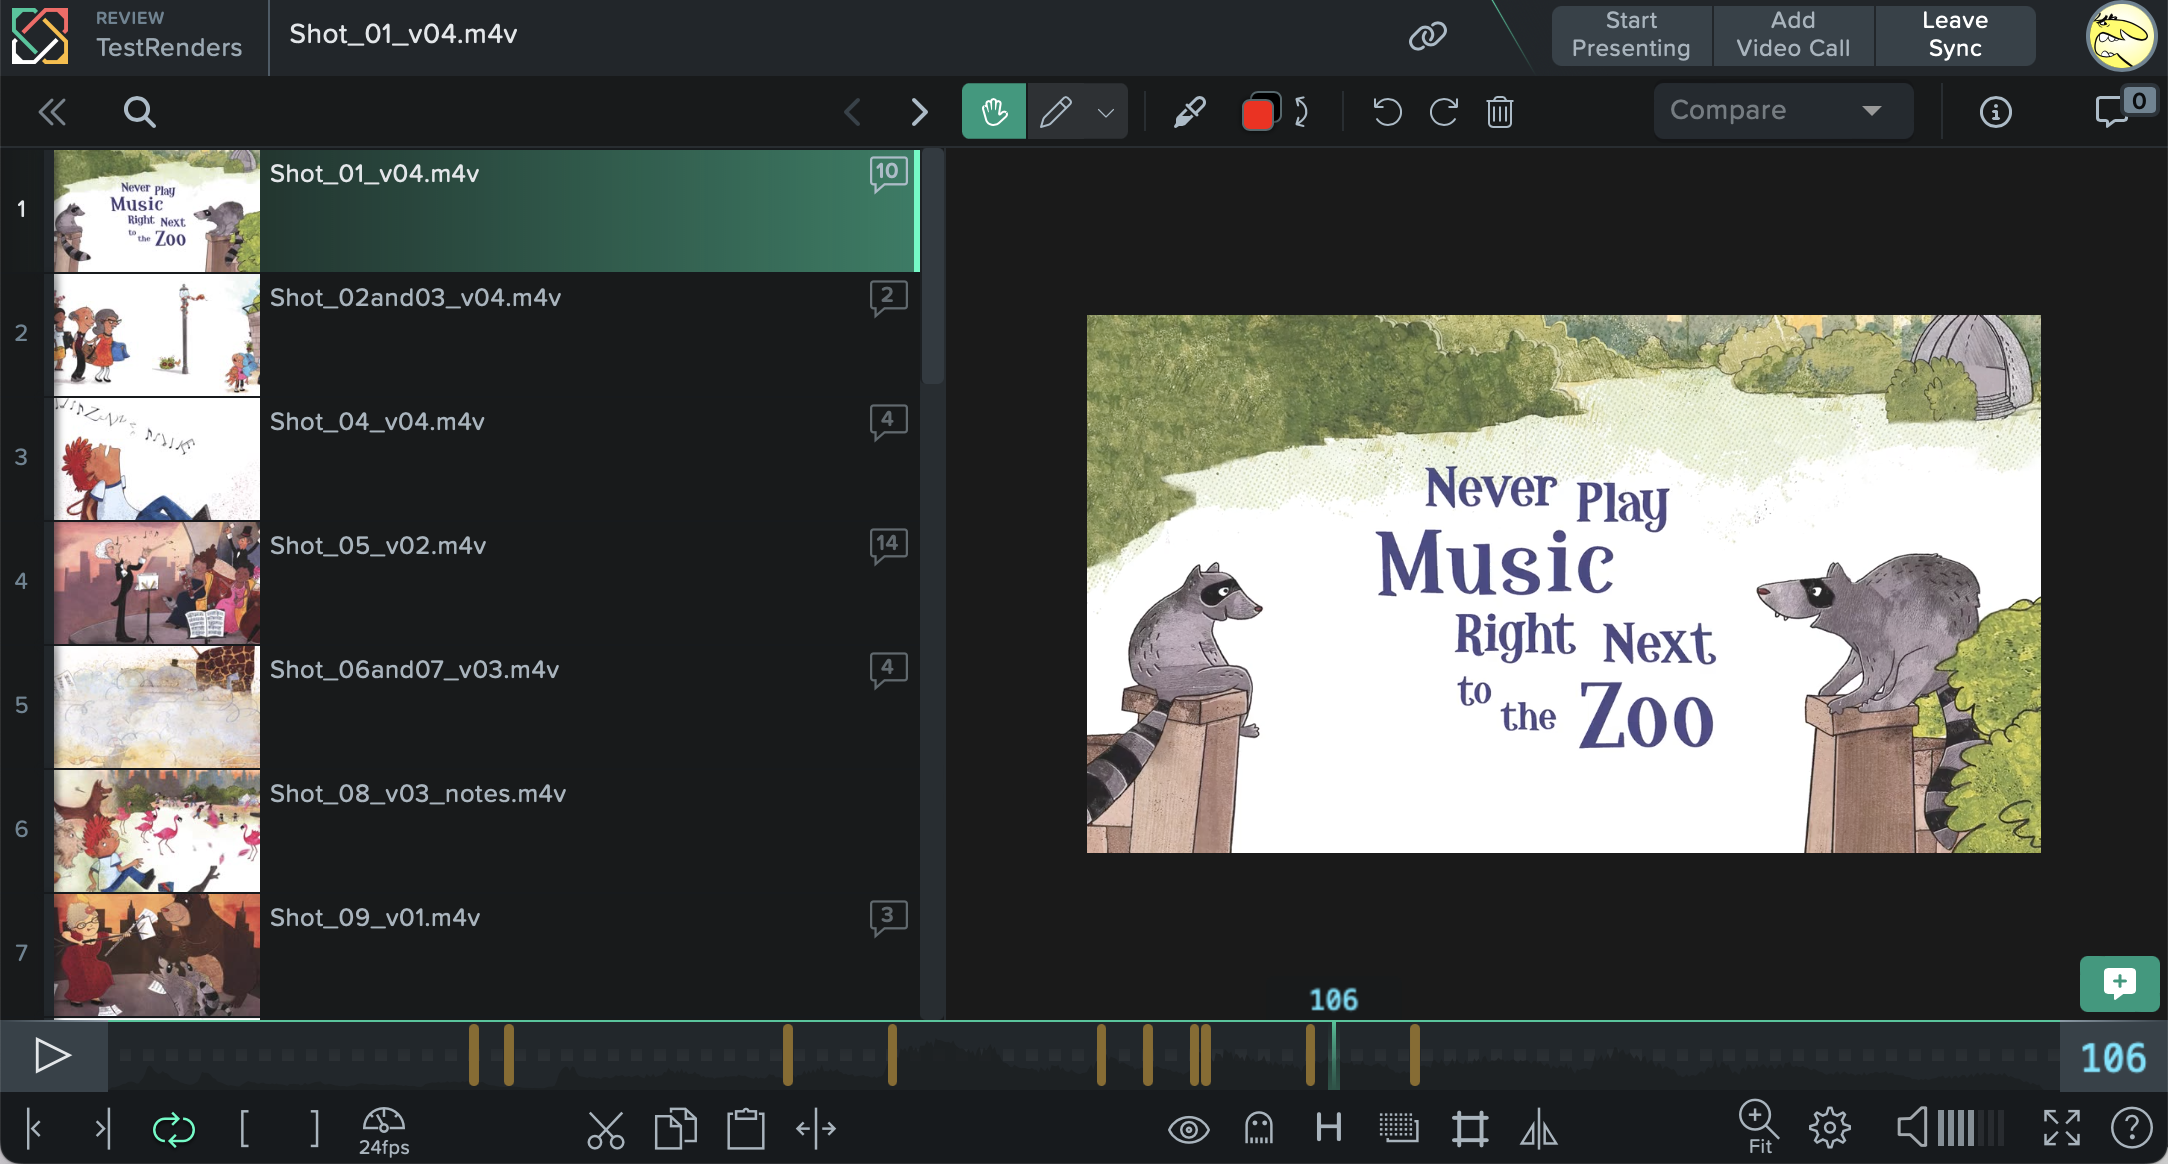Redo the annotation
Screen dimensions: 2168x1164
click(1443, 112)
